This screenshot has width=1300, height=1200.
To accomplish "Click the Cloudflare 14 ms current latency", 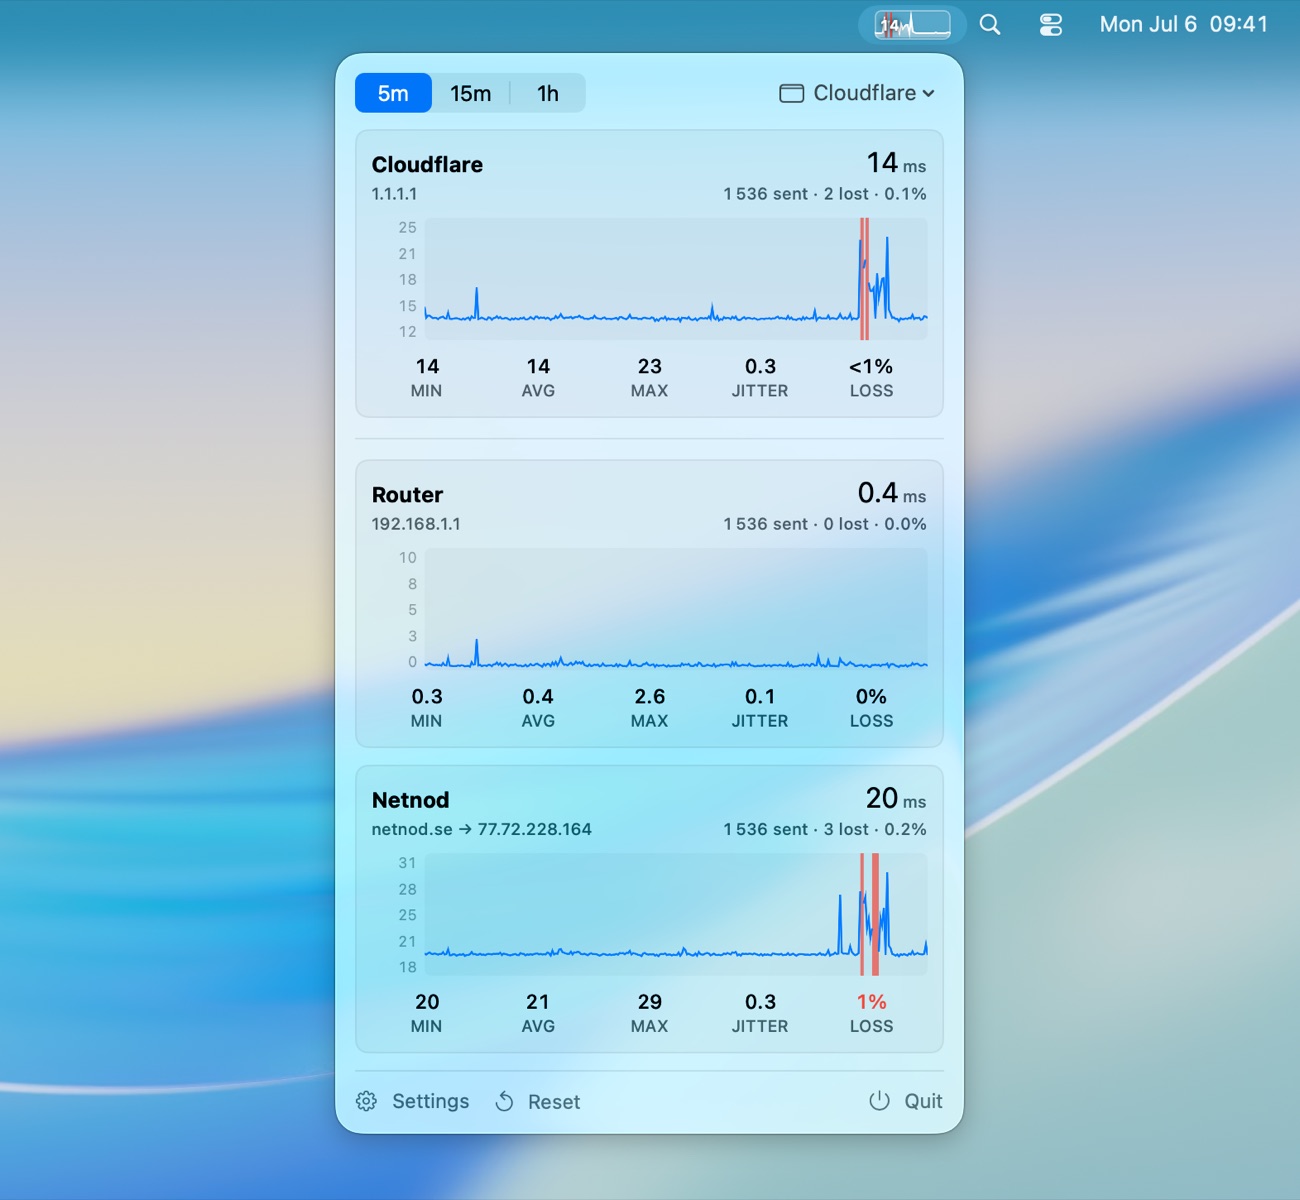I will tap(896, 163).
